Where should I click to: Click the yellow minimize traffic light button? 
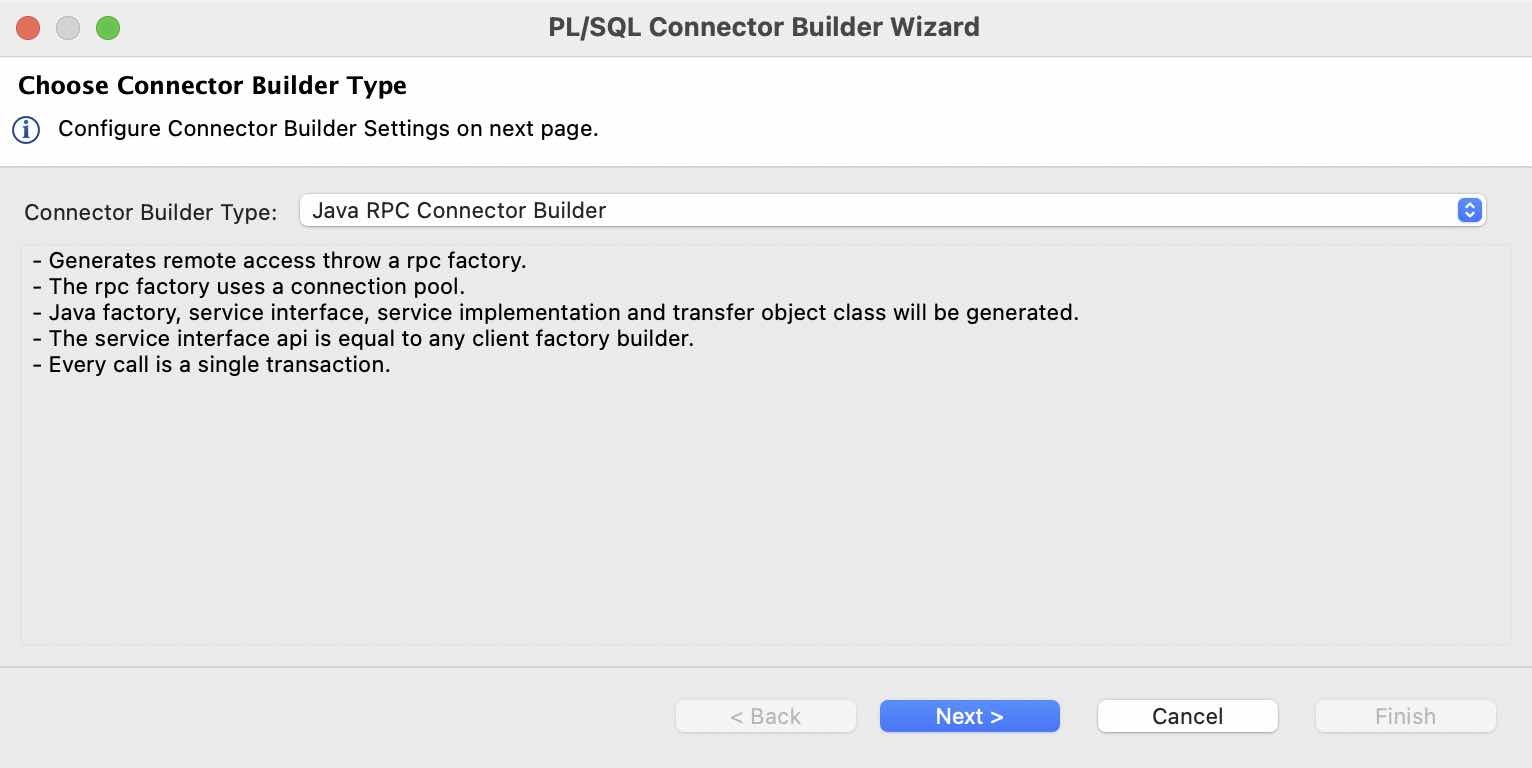tap(67, 28)
